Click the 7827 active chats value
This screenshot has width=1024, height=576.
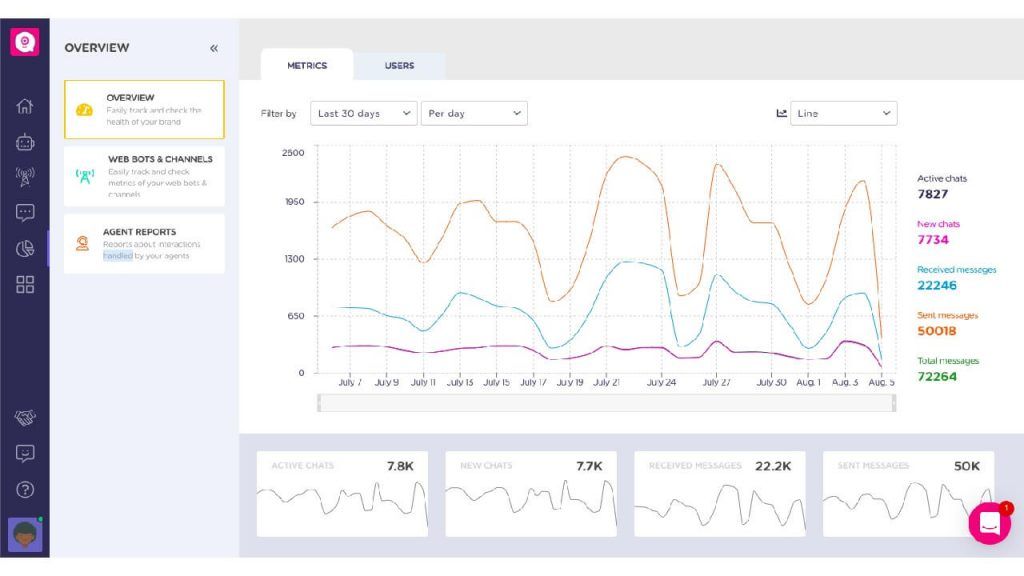(x=933, y=195)
